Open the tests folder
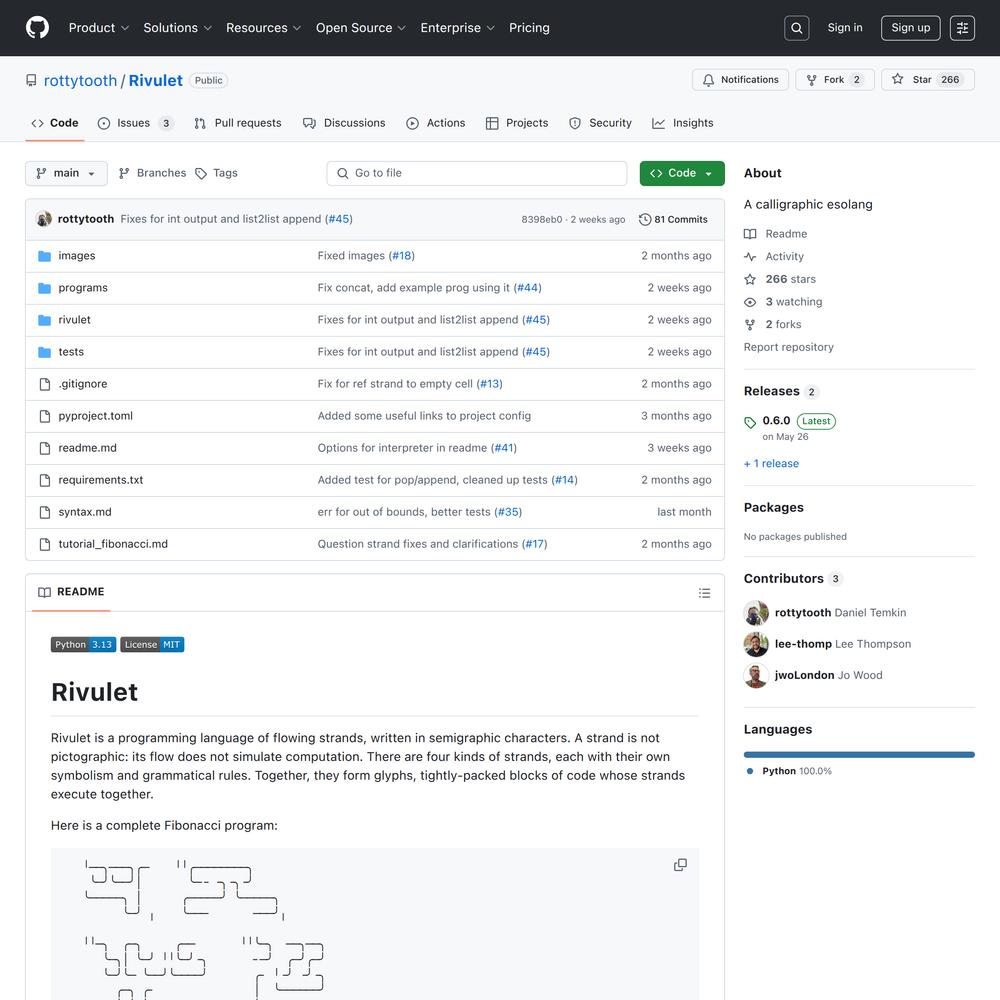The width and height of the screenshot is (1000, 1000). click(71, 351)
